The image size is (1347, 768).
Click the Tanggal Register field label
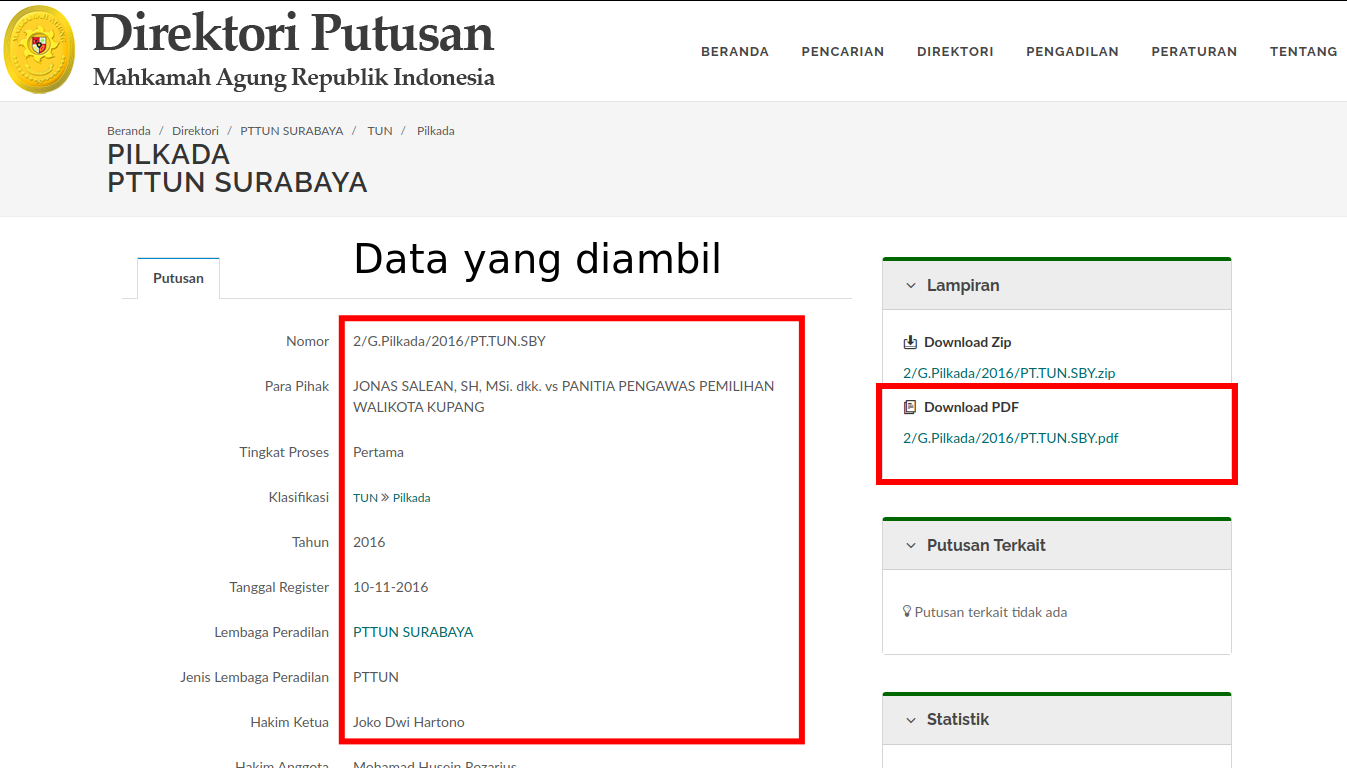279,587
